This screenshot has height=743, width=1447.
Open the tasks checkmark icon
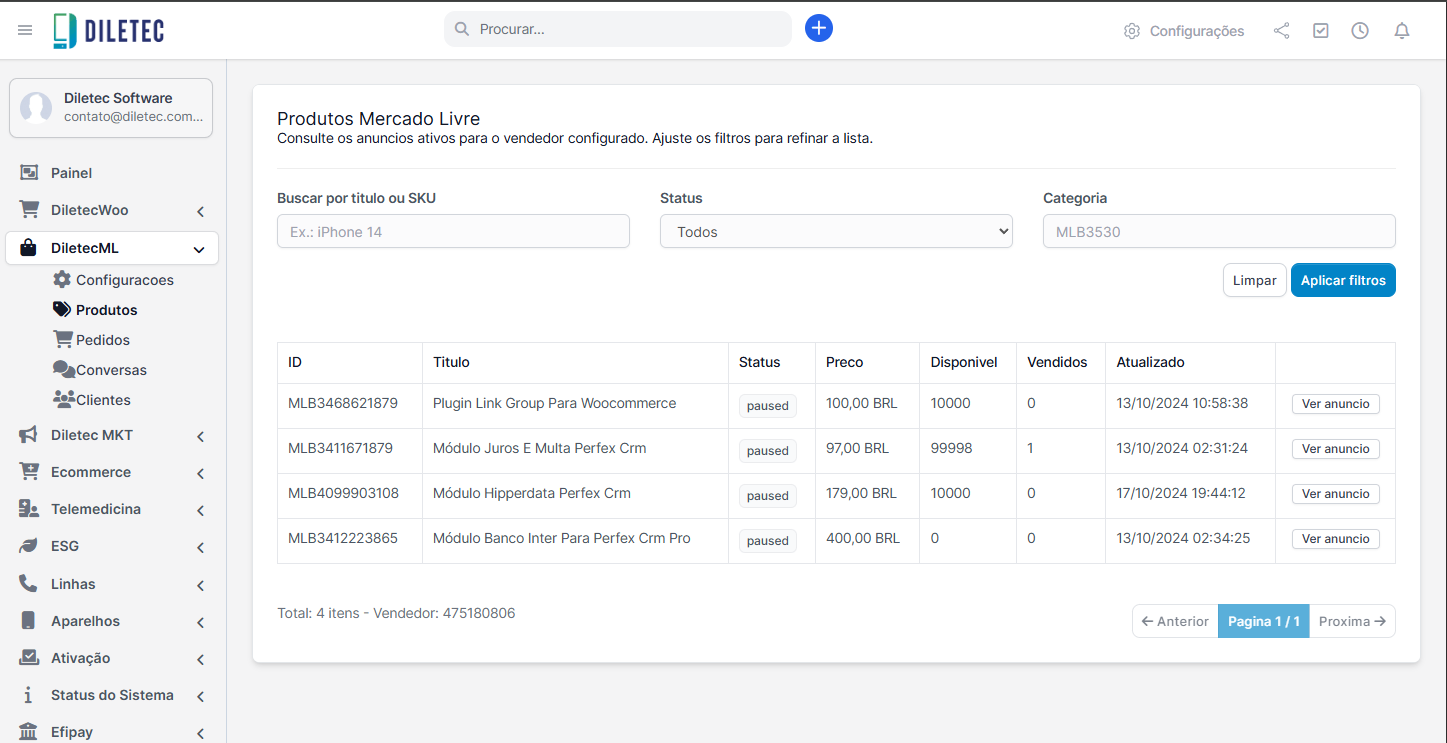point(1321,31)
